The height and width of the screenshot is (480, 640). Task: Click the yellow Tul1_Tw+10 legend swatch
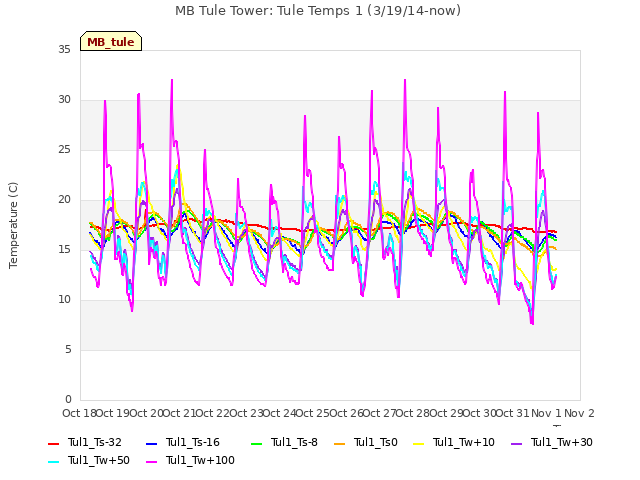tap(419, 443)
